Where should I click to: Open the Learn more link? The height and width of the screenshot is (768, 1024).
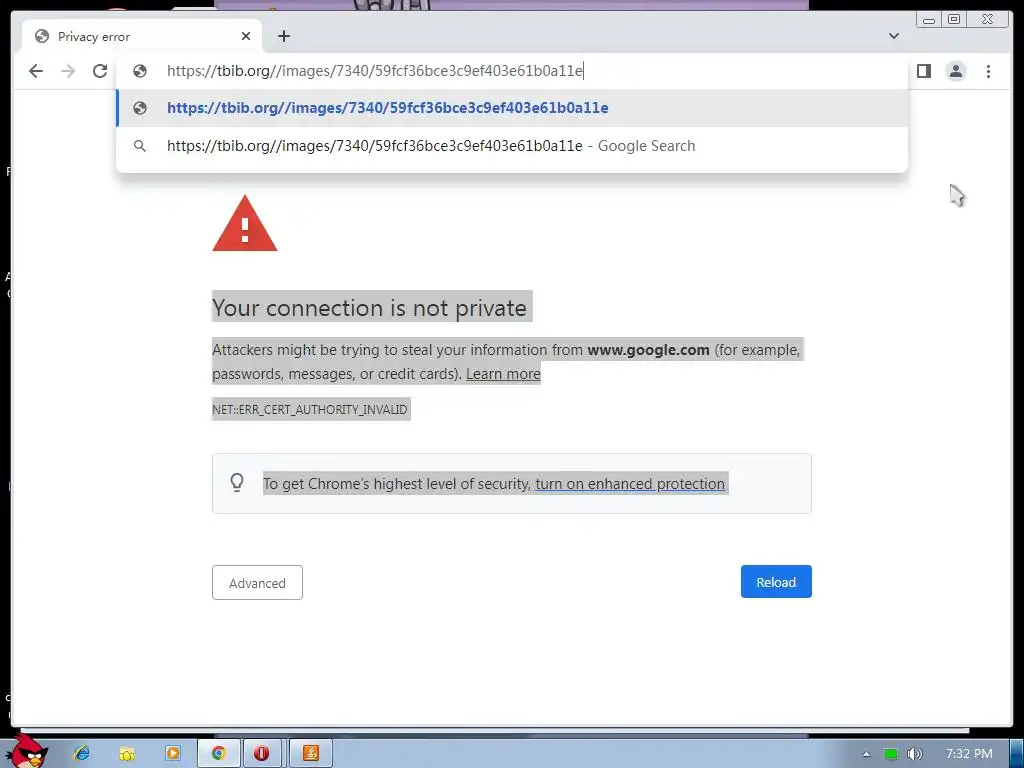tap(503, 374)
